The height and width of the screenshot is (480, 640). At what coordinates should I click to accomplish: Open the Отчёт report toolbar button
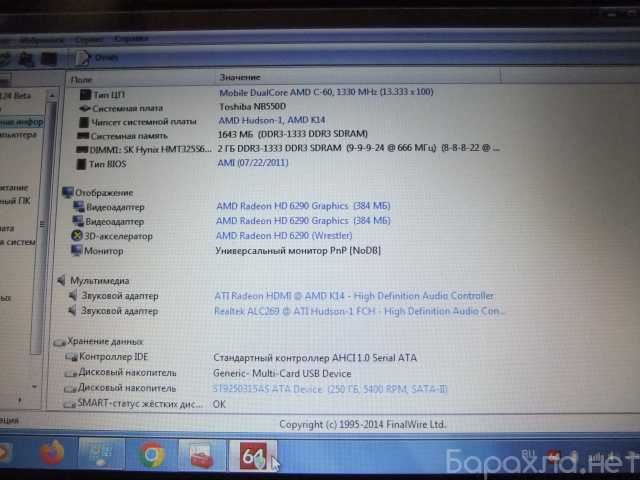(x=98, y=58)
